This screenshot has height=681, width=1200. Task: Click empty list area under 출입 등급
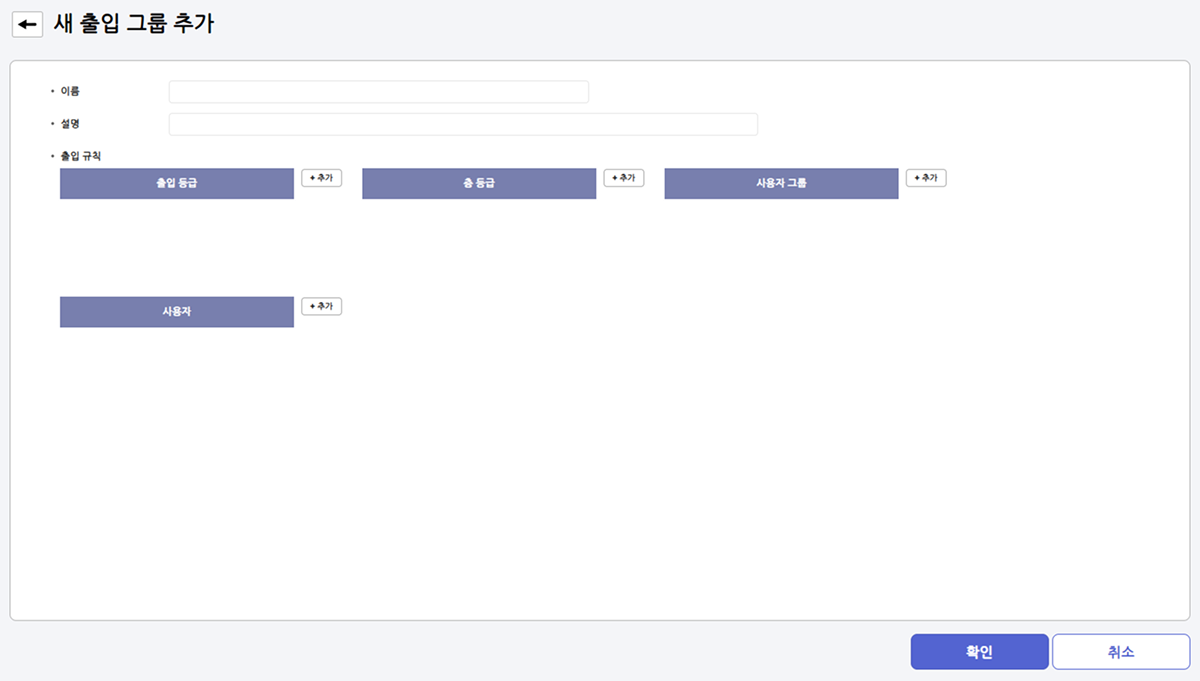coord(177,240)
